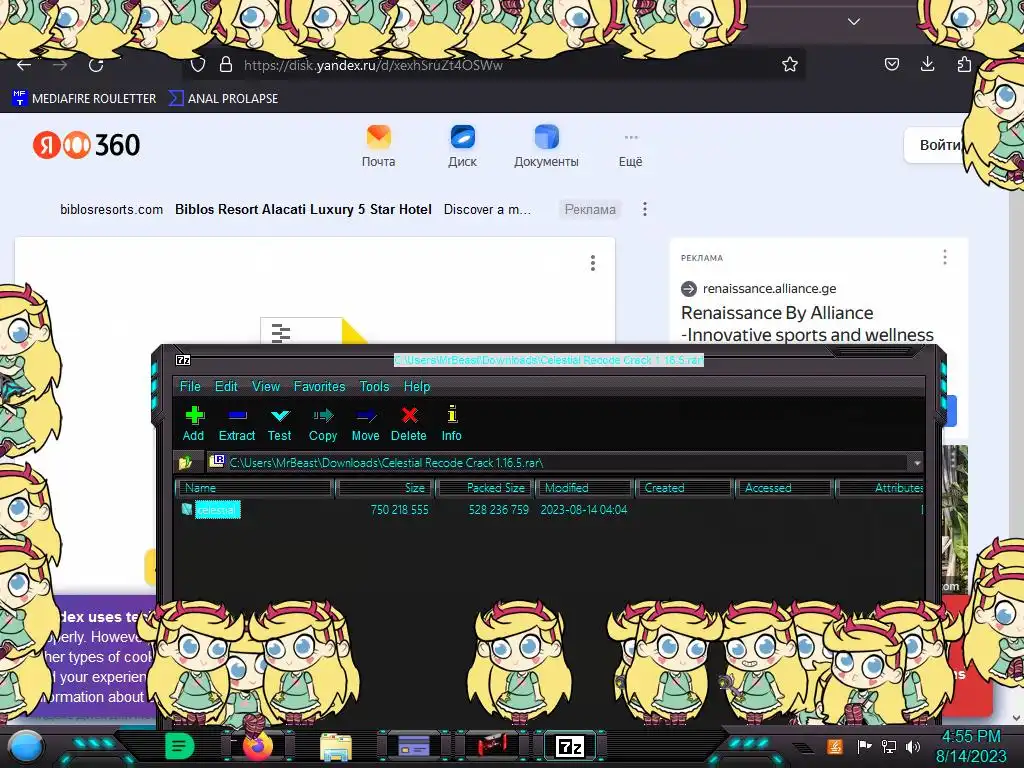Bookmark the page with the star icon
Viewport: 1024px width, 768px height.
(x=790, y=64)
